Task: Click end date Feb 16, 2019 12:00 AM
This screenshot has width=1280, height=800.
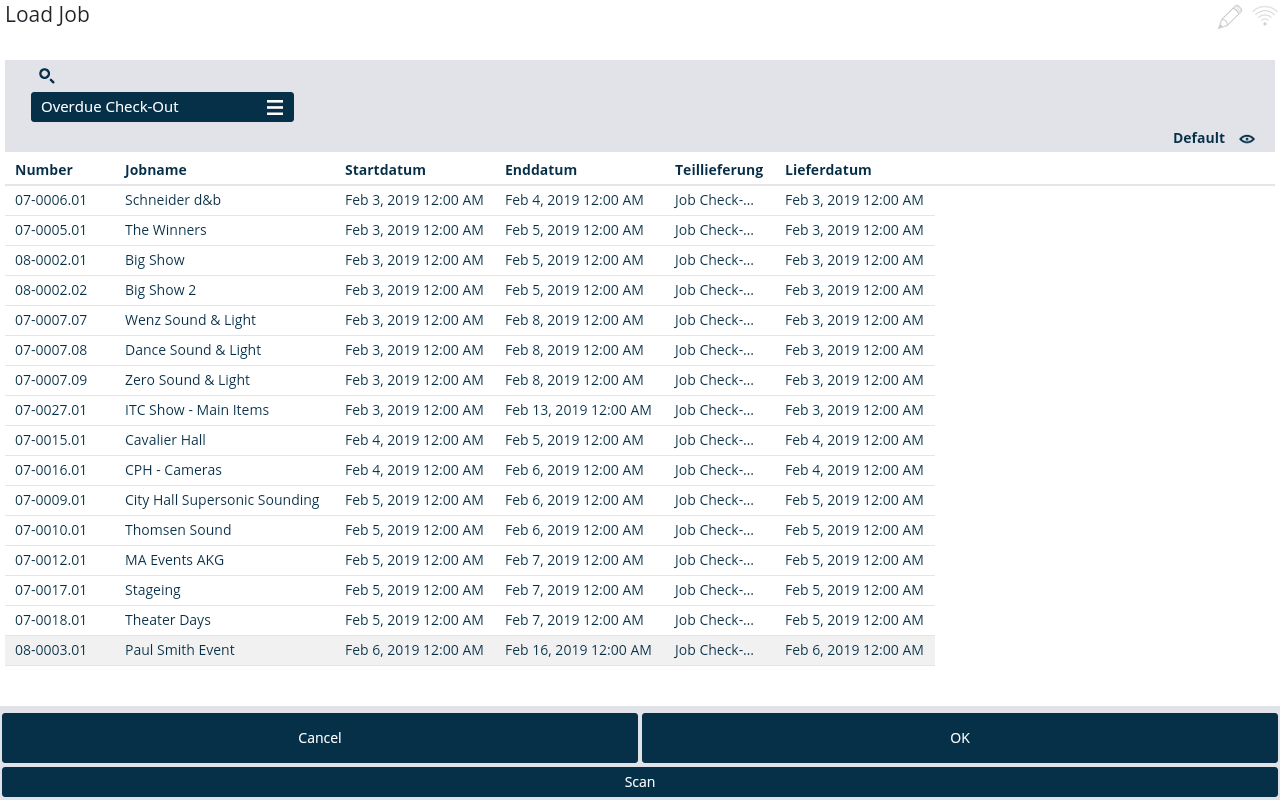Action: click(578, 650)
